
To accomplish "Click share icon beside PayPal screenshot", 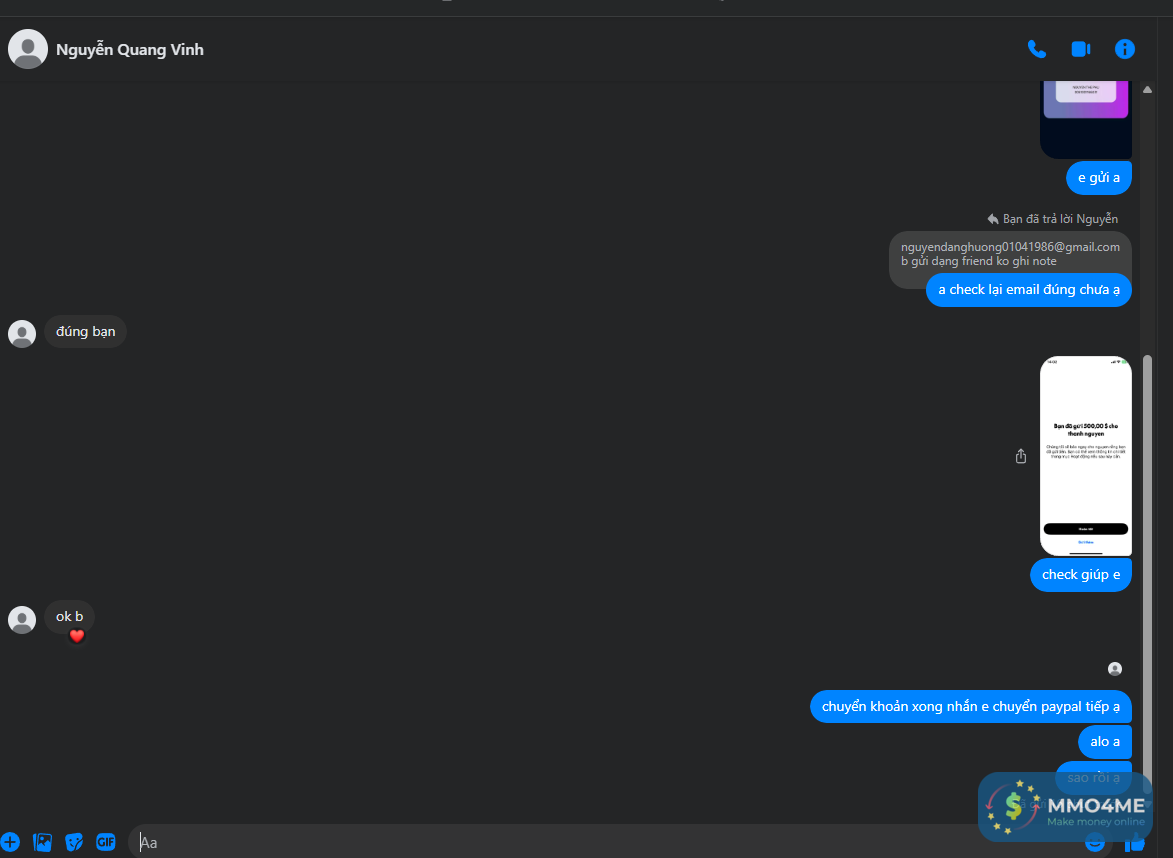I will pos(1020,456).
